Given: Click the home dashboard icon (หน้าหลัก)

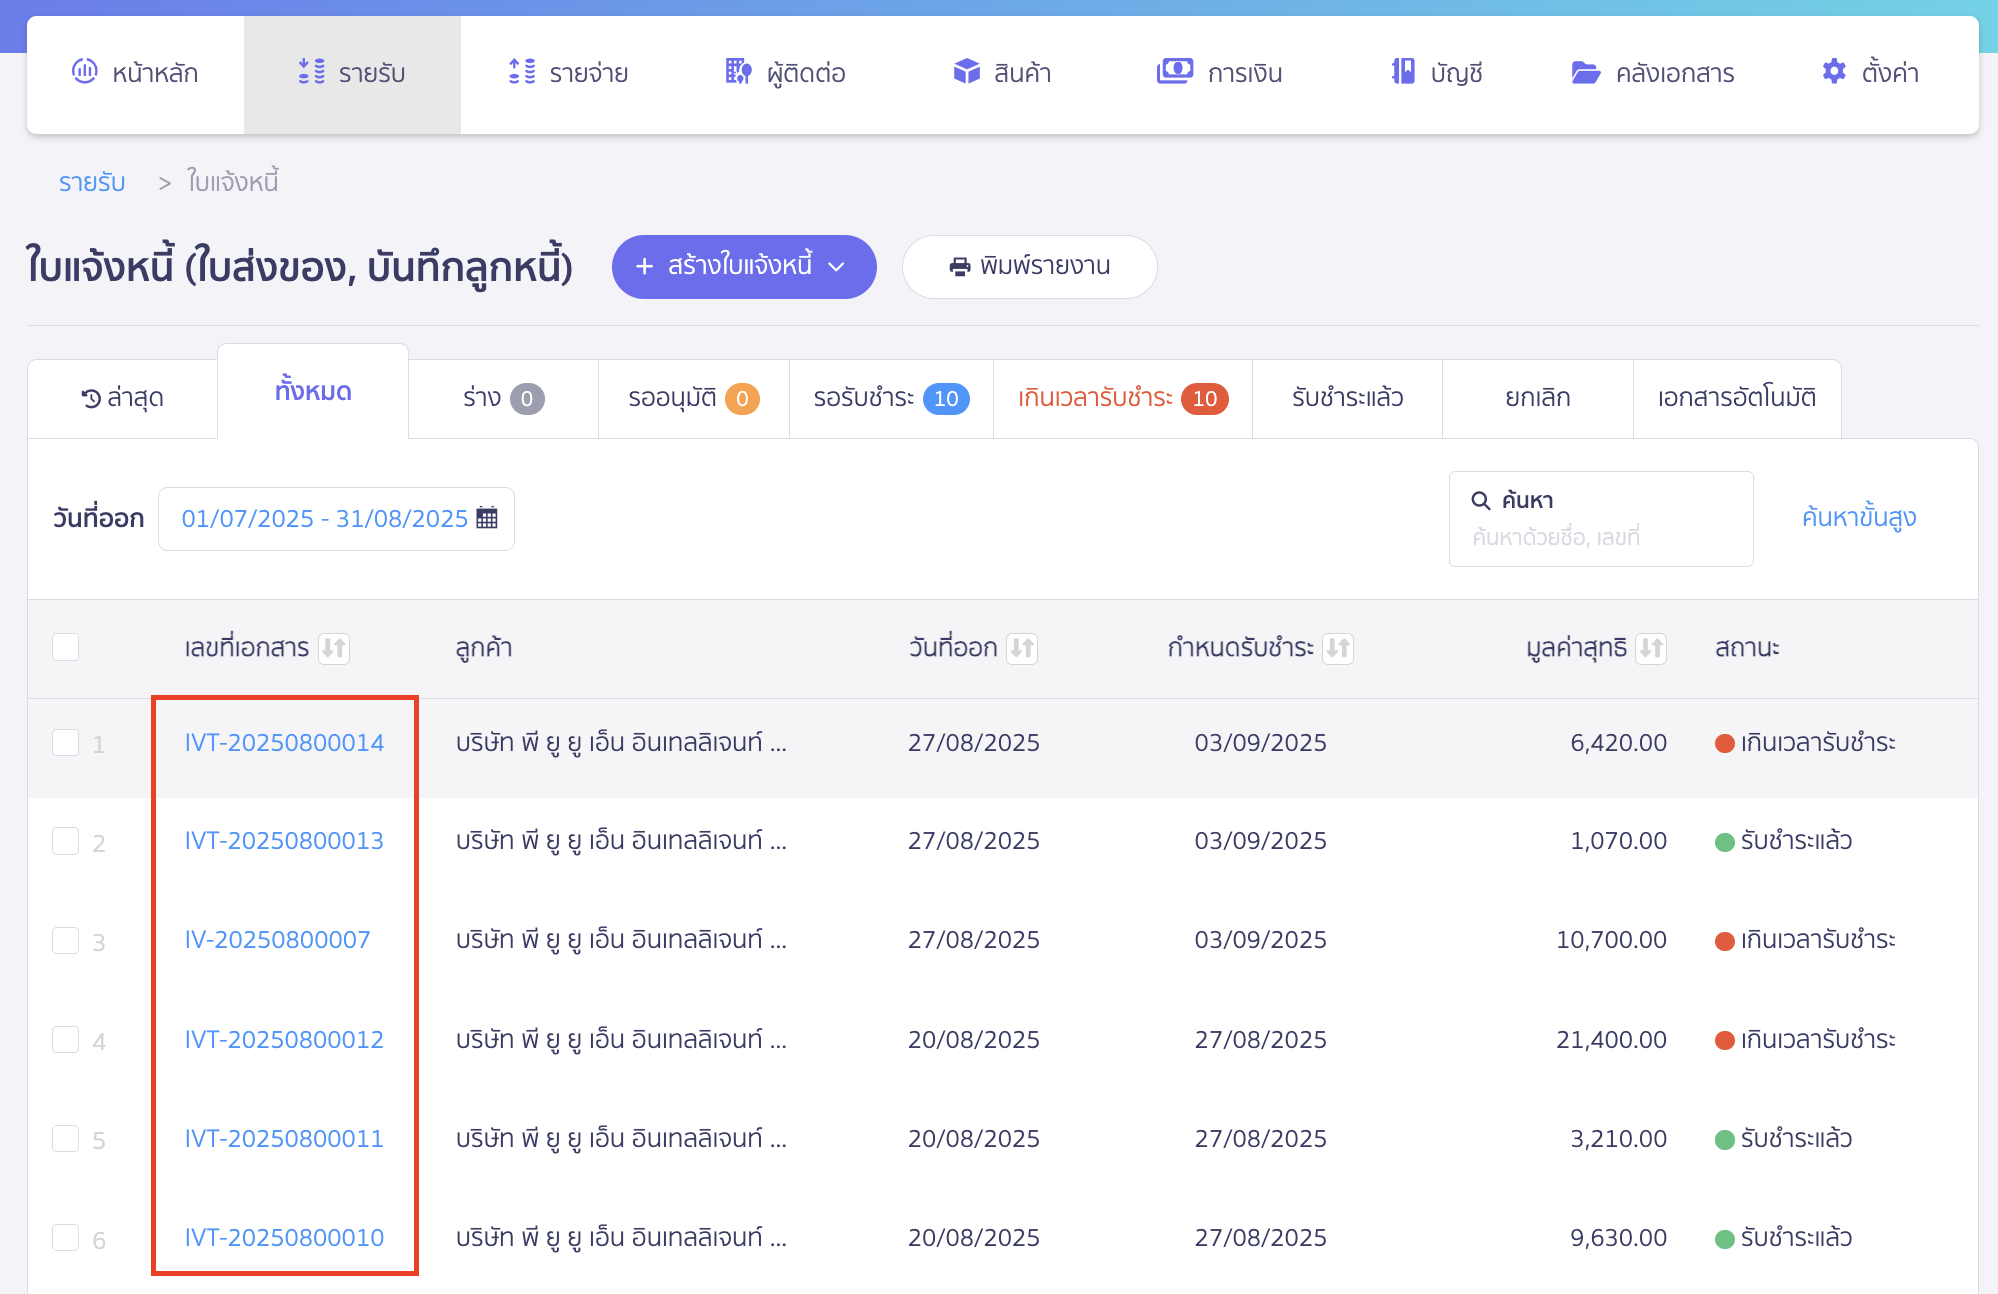Looking at the screenshot, I should click(x=85, y=71).
